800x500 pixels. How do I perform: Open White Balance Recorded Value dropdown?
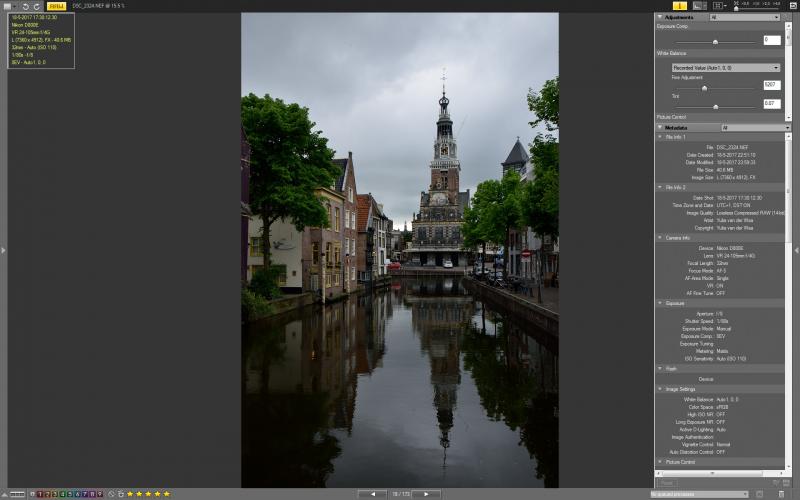click(726, 67)
